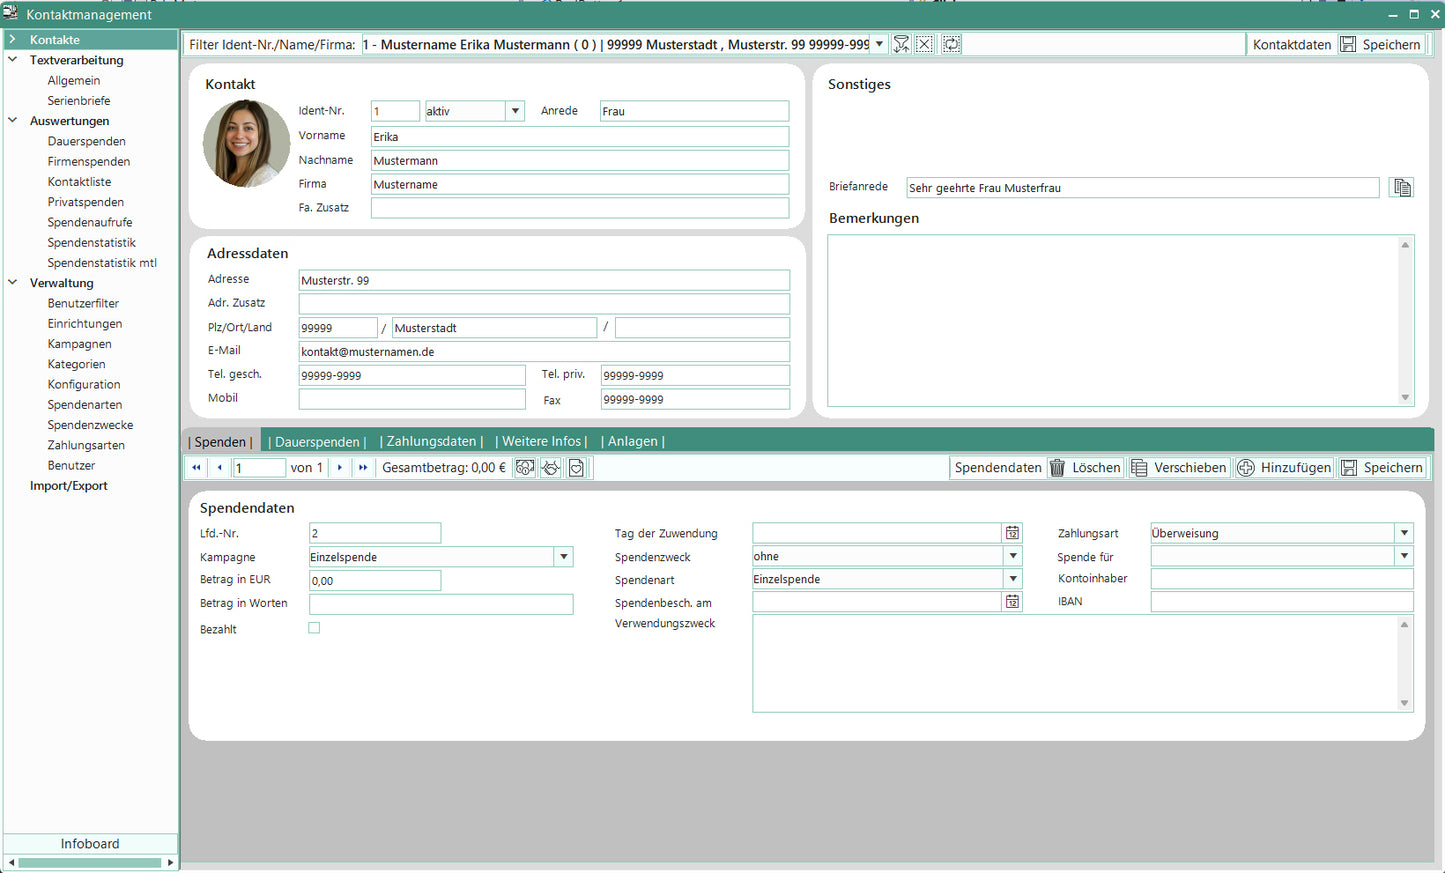Tick the Bezahlt checkbox
This screenshot has height=873, width=1445.
(x=314, y=628)
